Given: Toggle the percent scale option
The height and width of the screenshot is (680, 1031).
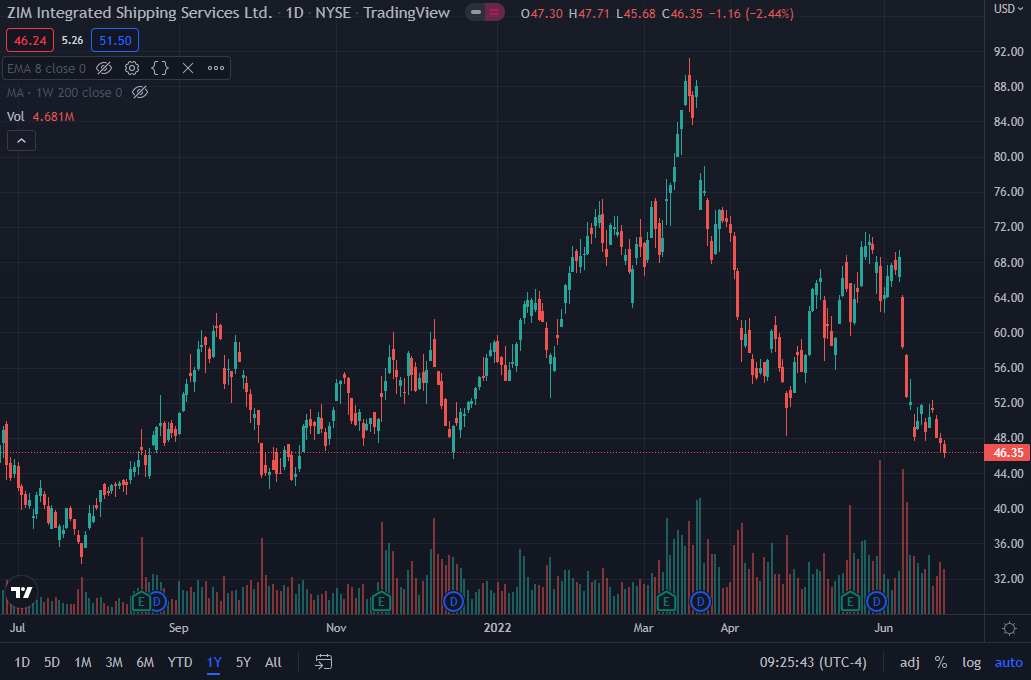Looking at the screenshot, I should click(x=941, y=662).
